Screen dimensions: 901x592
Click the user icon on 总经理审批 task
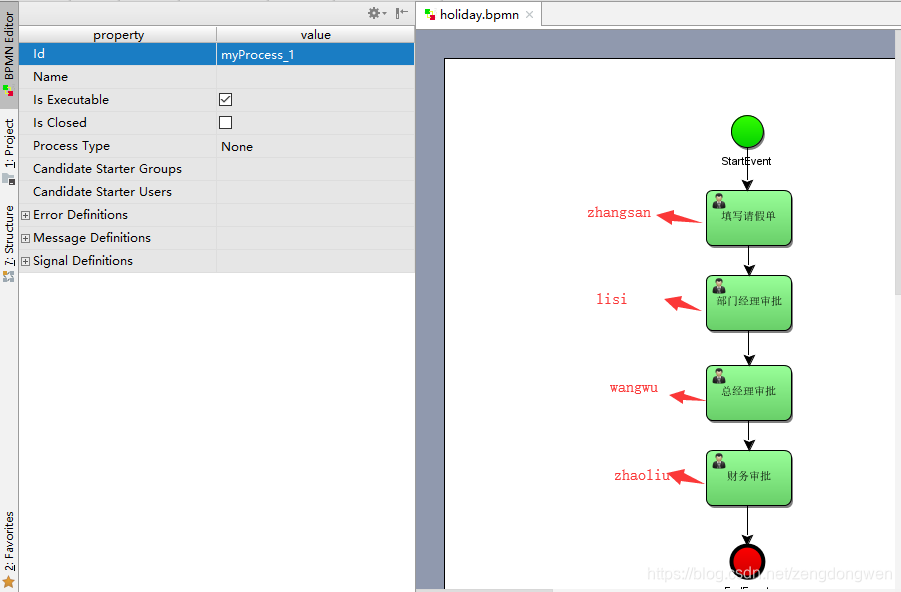pos(719,376)
